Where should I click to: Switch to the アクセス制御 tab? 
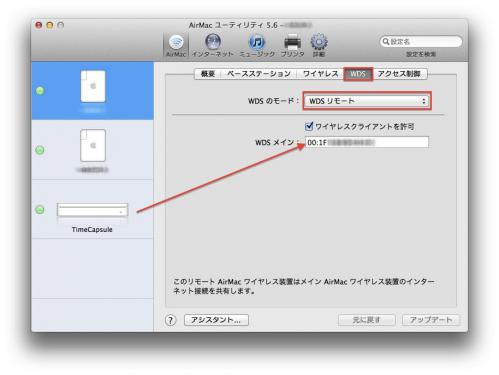(399, 74)
